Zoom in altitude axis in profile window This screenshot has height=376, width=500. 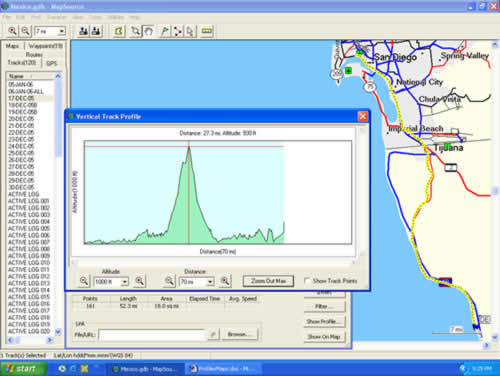(140, 281)
